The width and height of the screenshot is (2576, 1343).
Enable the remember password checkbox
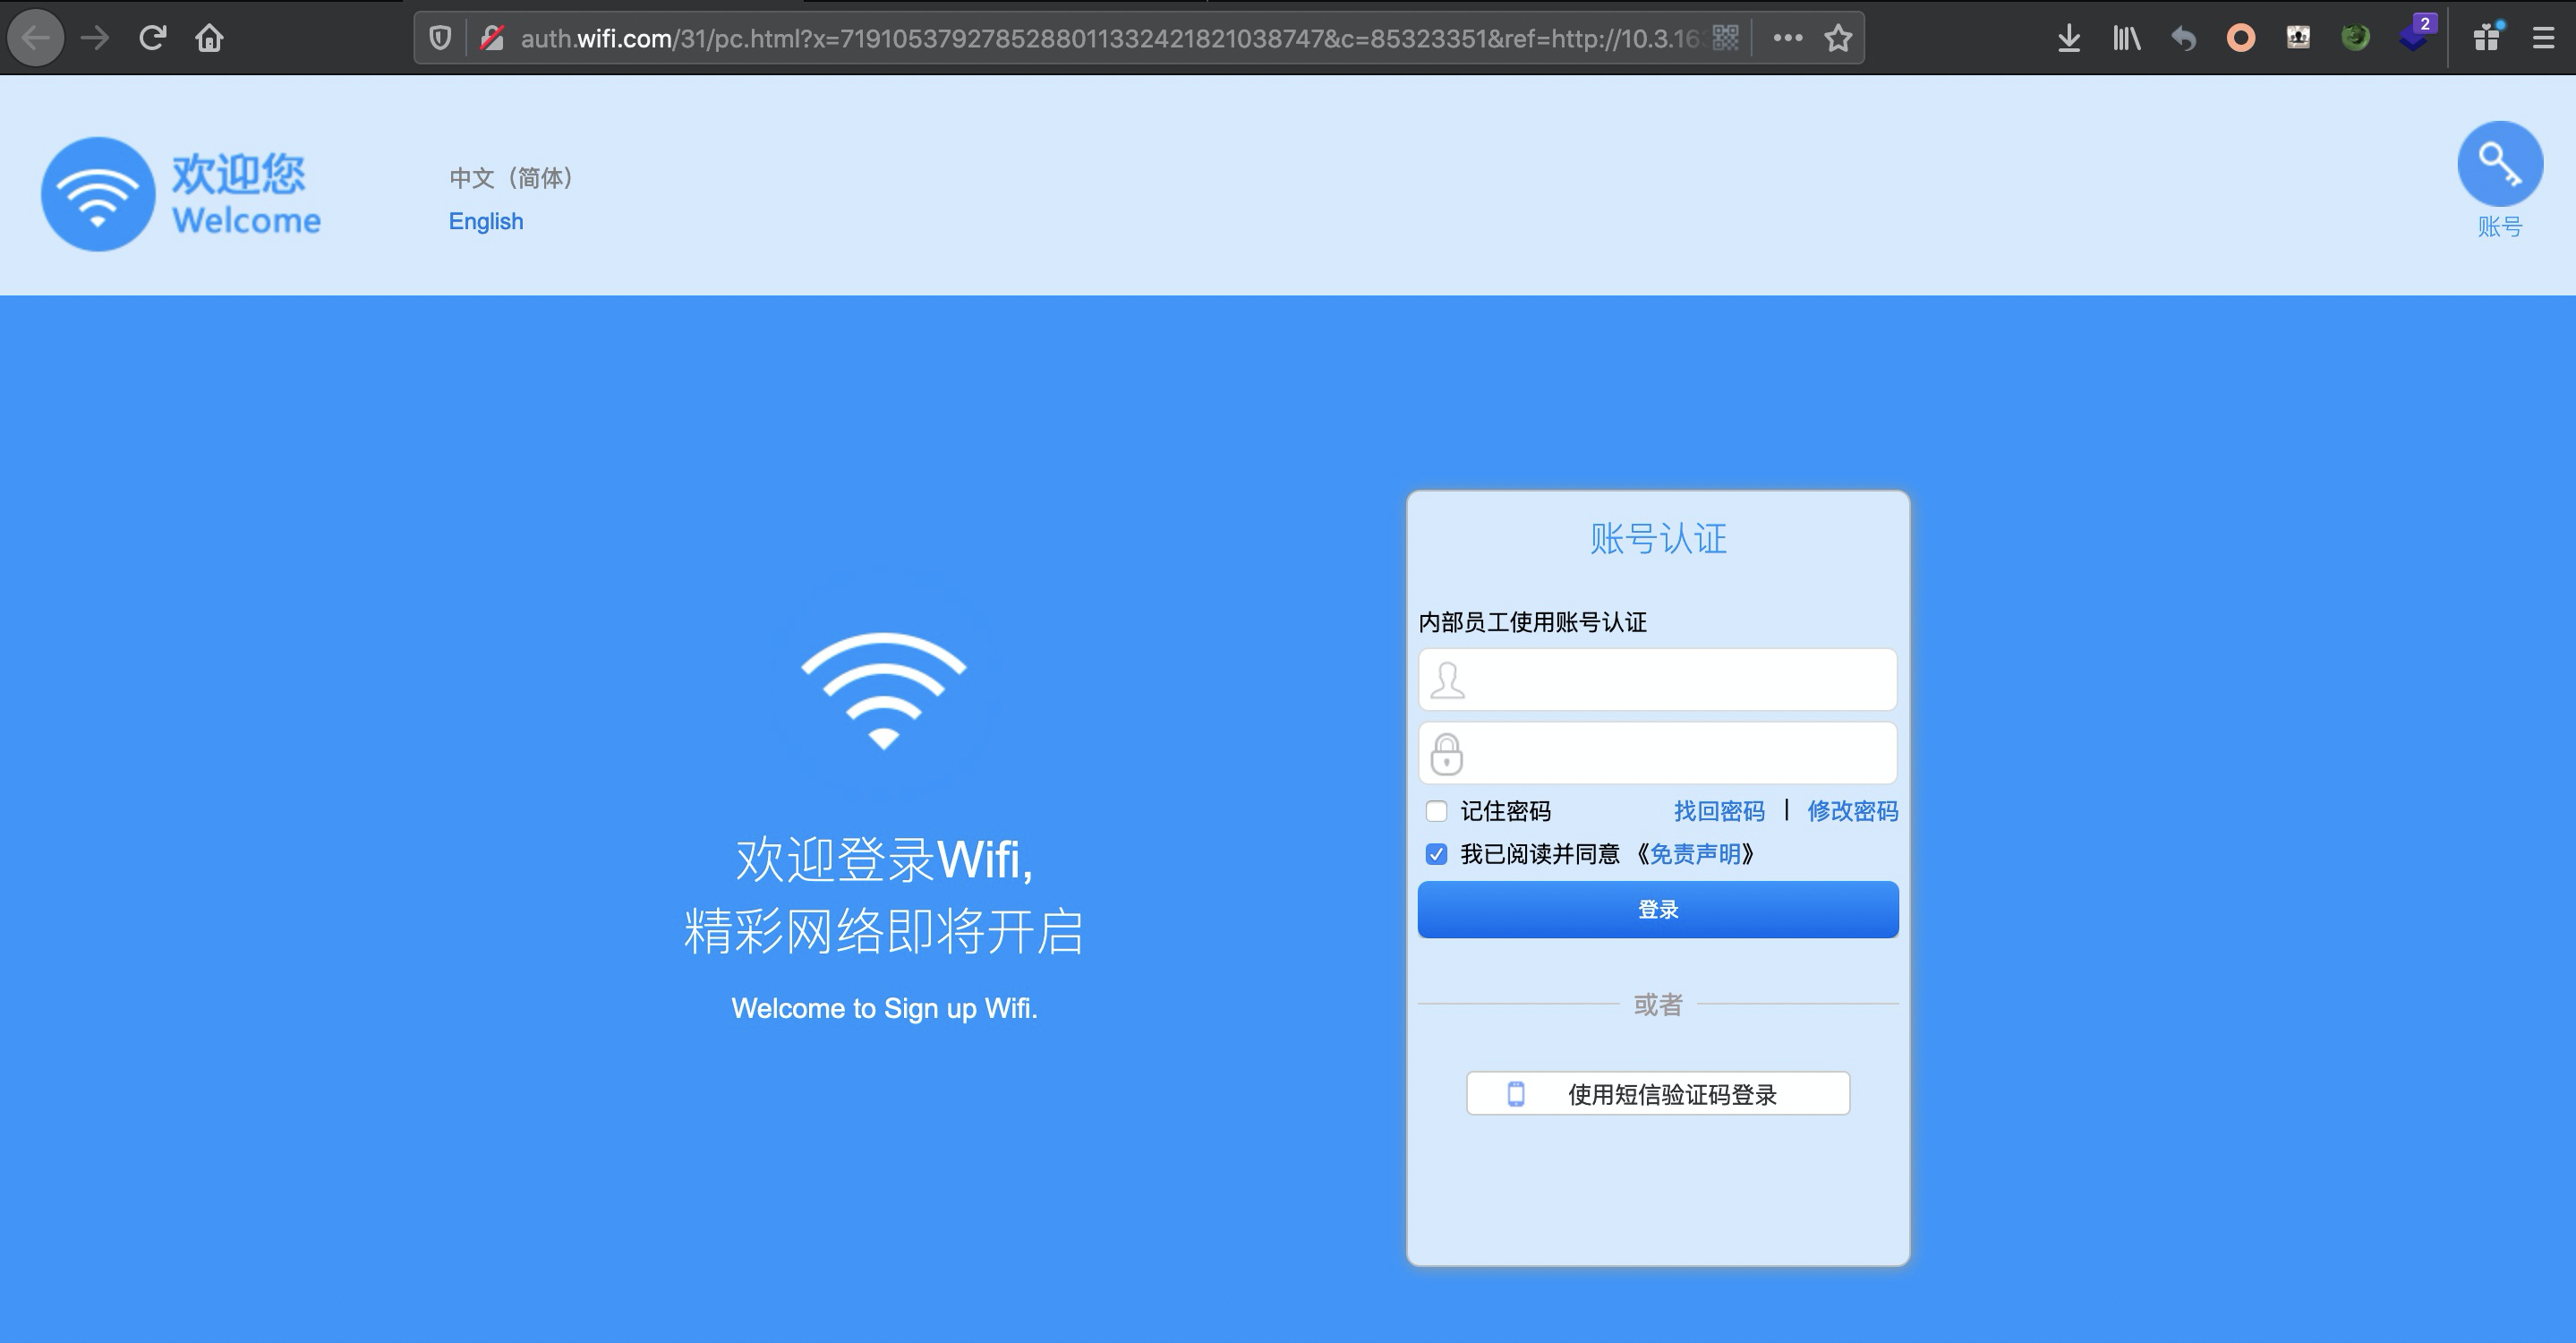(1436, 811)
